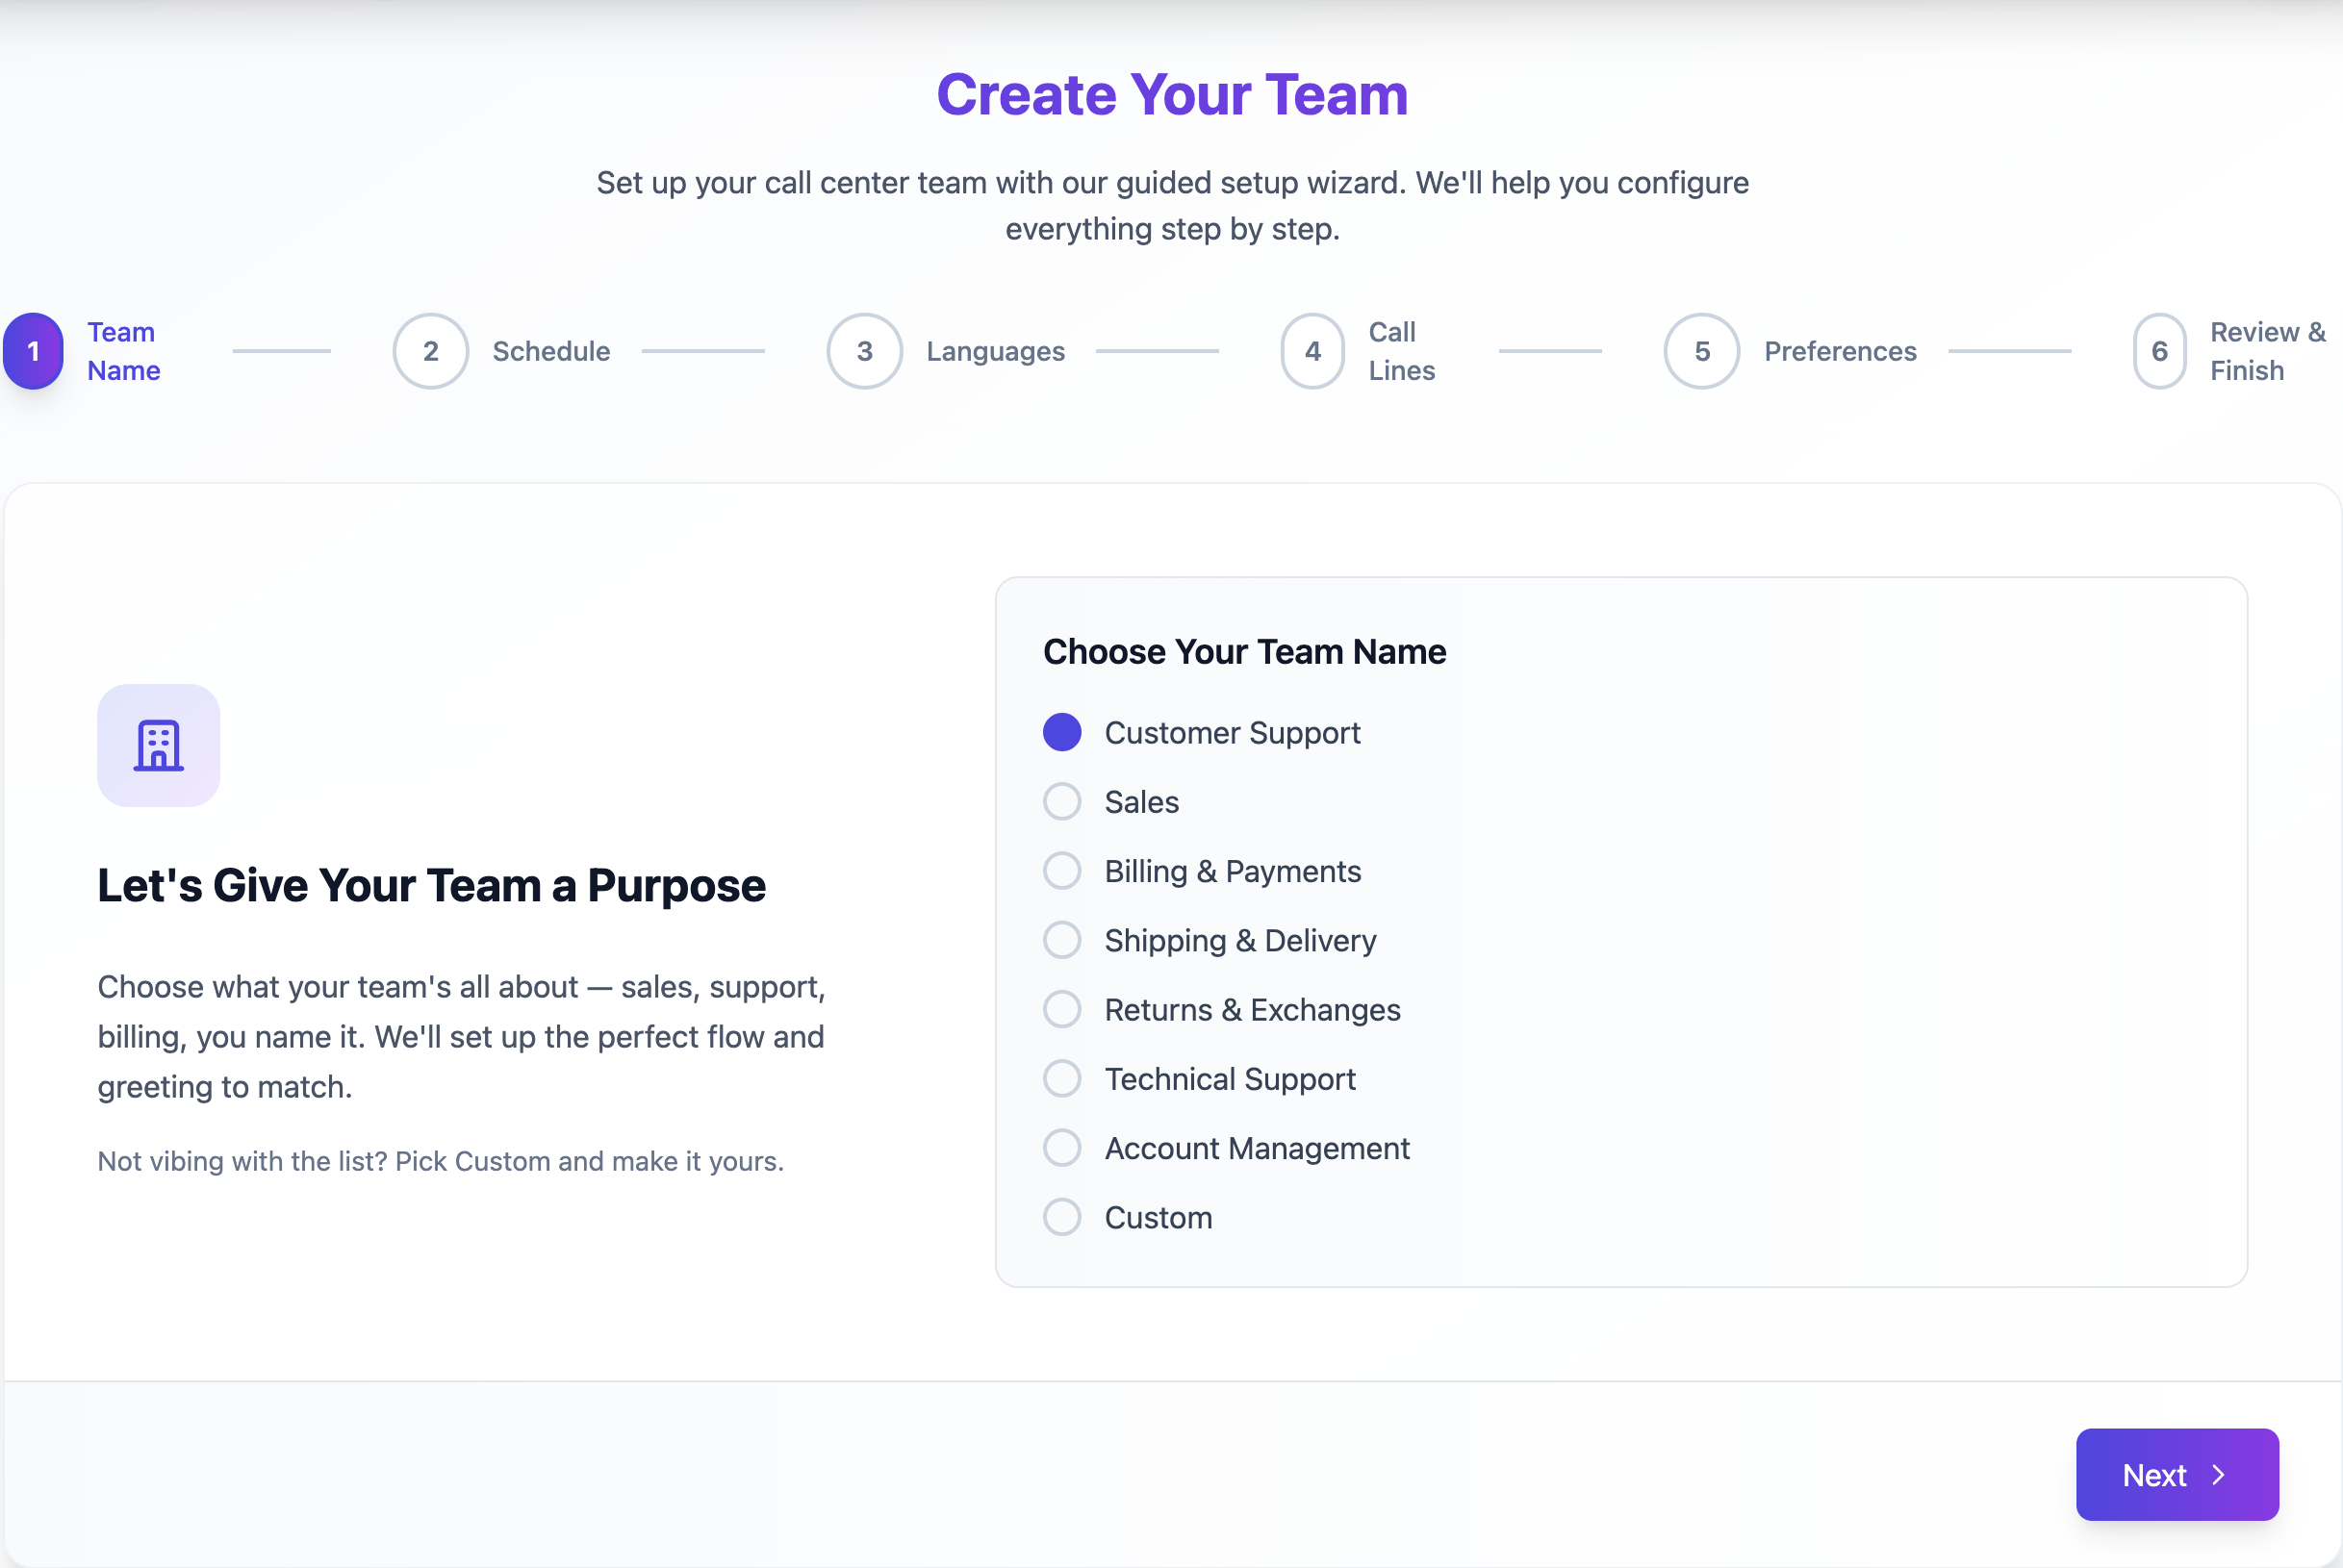Click the step 3 Languages circle
Viewport: 2343px width, 1568px height.
tap(864, 351)
